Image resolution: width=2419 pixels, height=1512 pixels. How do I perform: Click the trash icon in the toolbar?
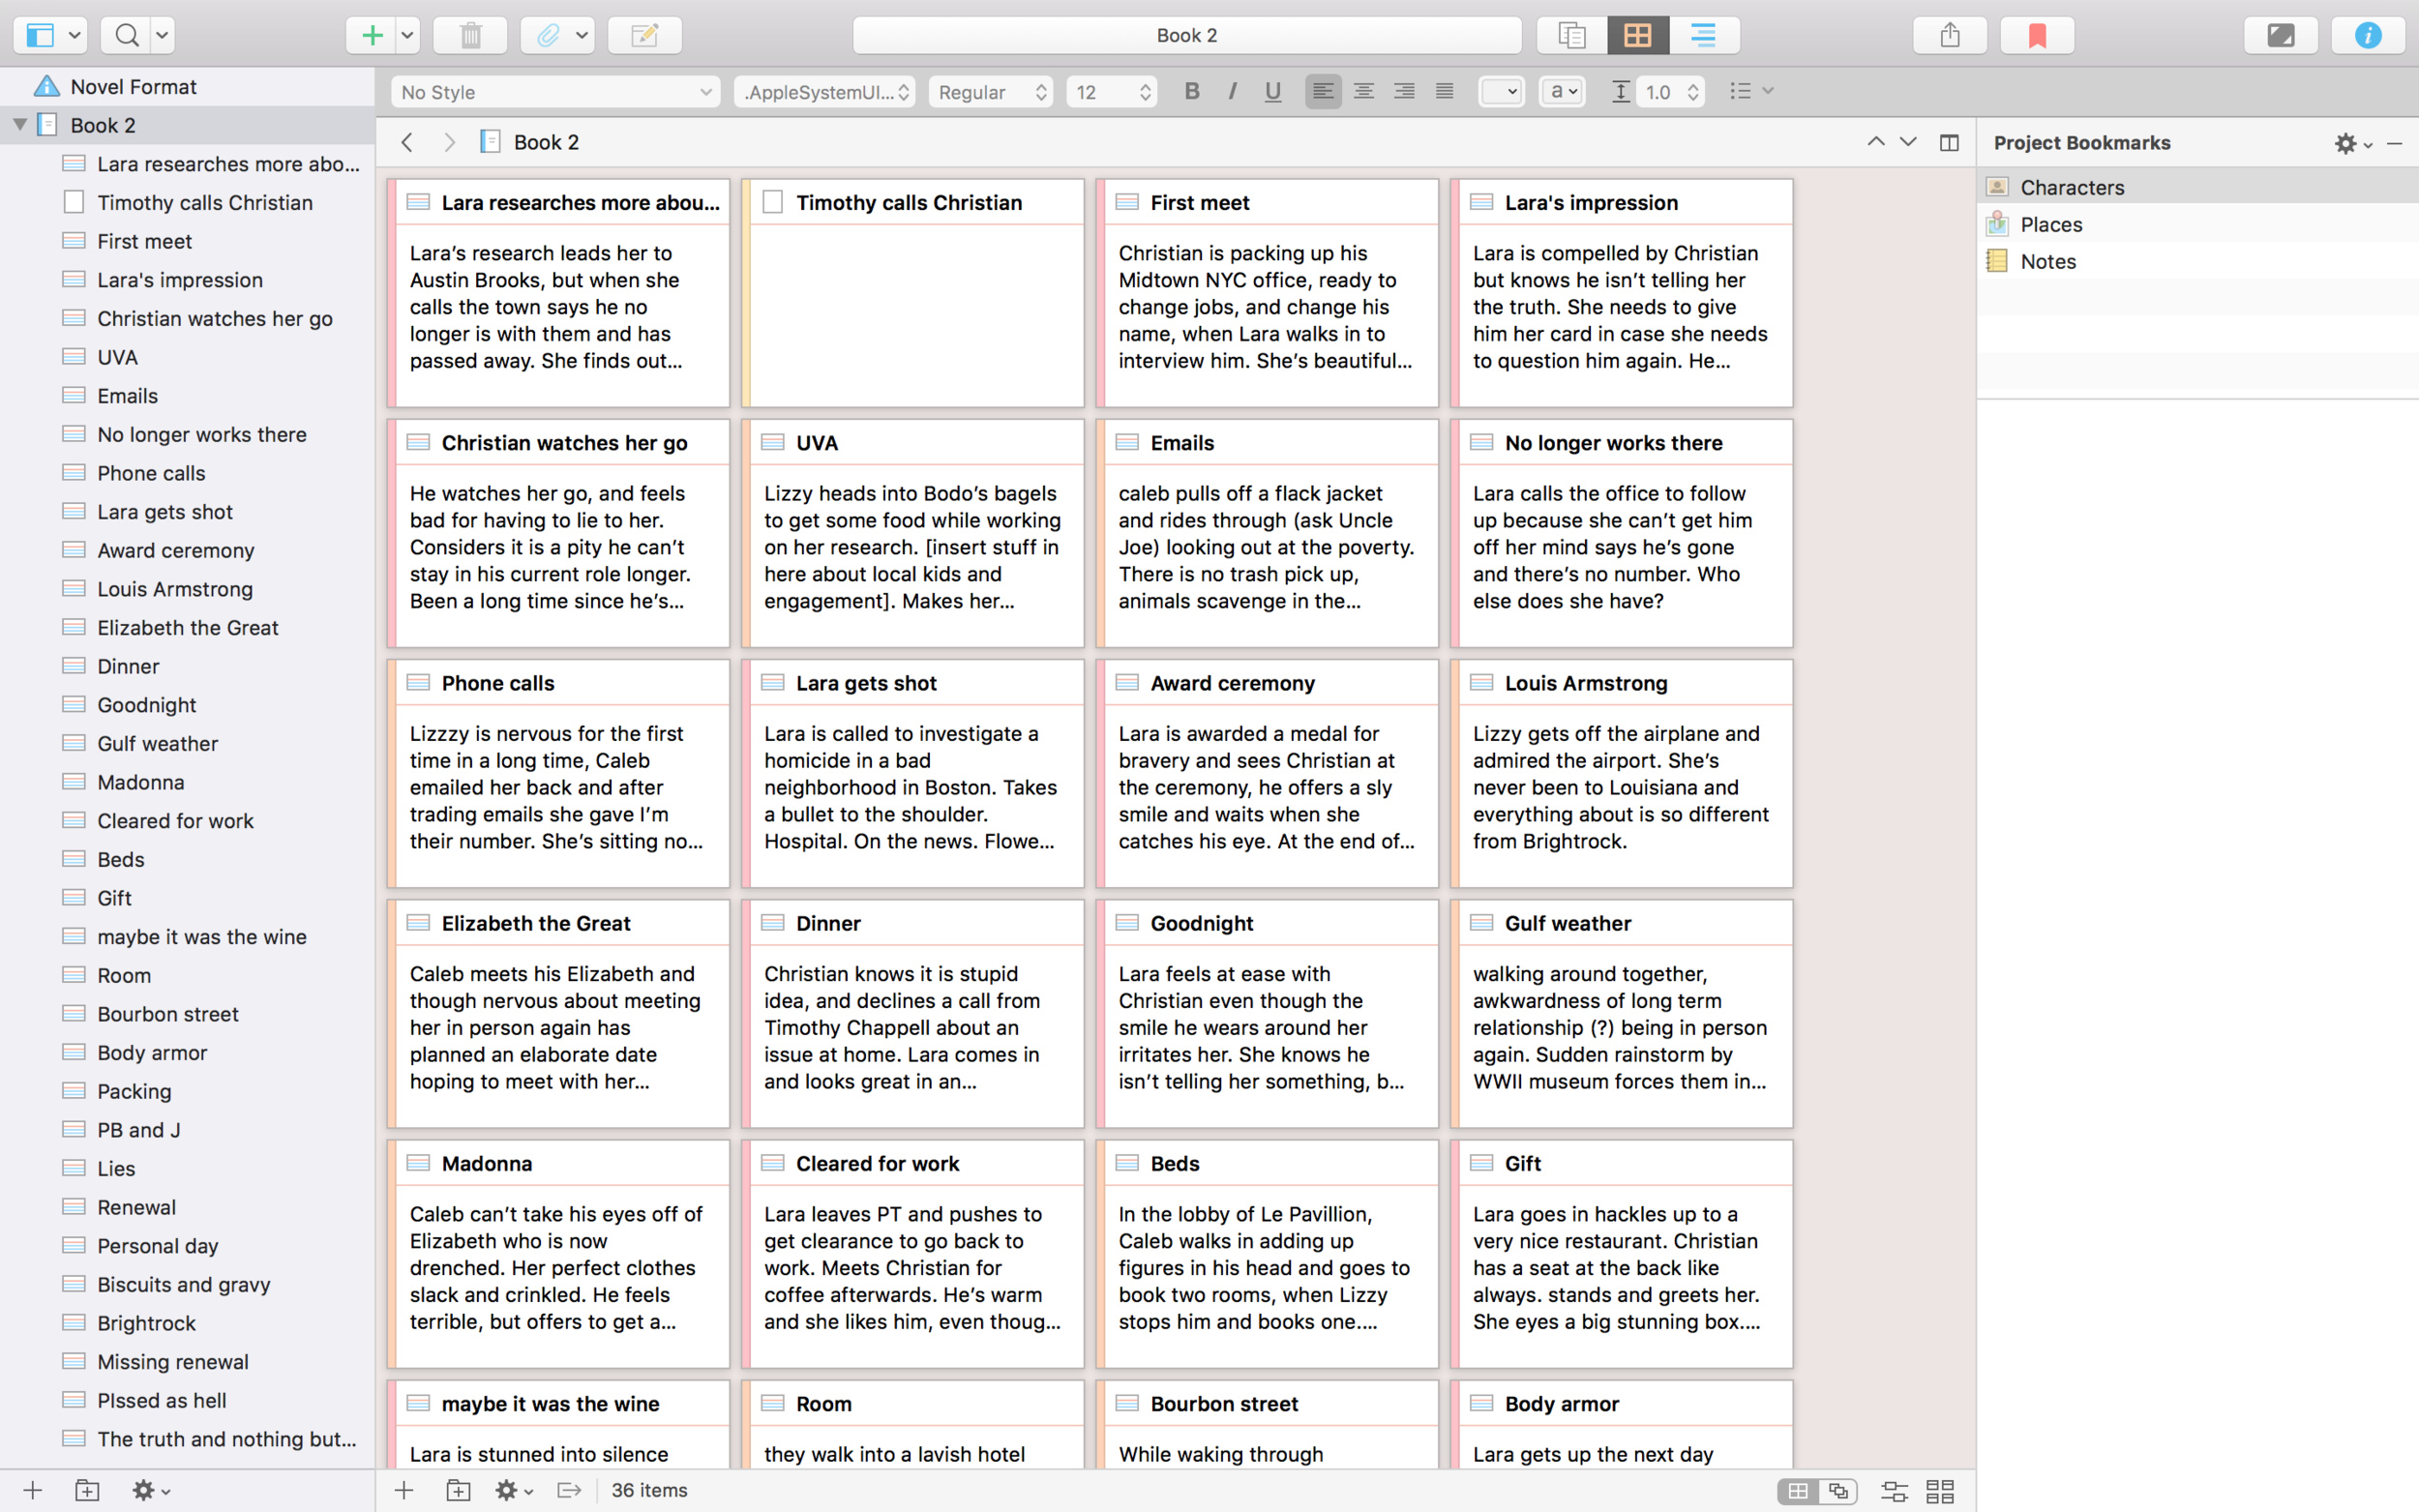(x=470, y=35)
